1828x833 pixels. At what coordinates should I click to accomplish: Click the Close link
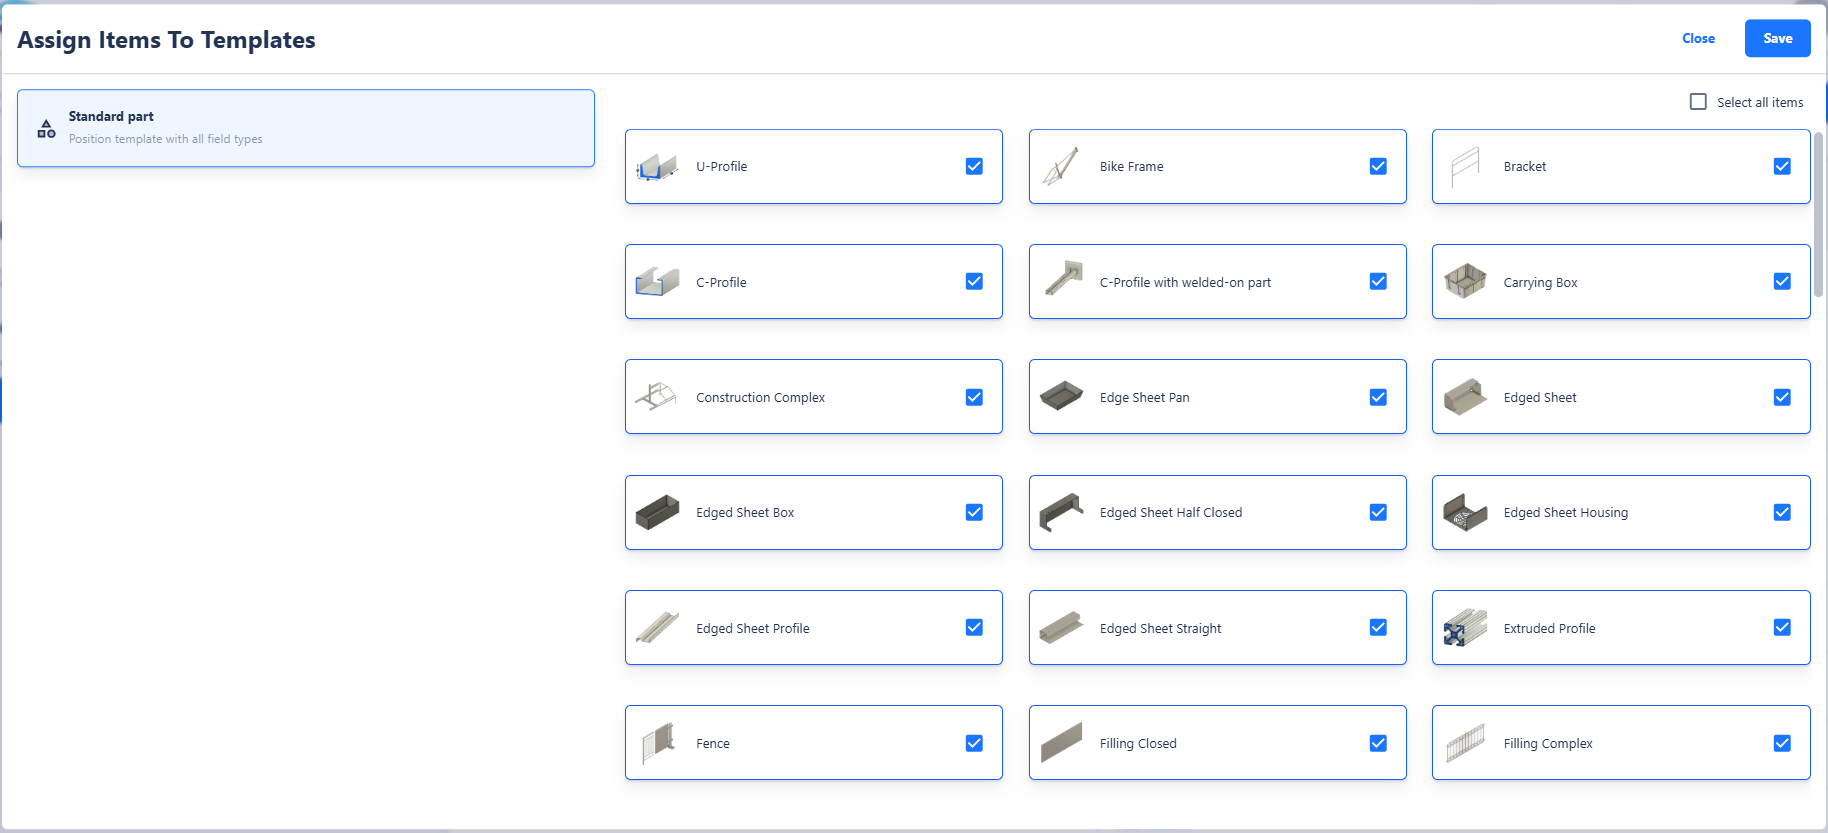(x=1697, y=39)
